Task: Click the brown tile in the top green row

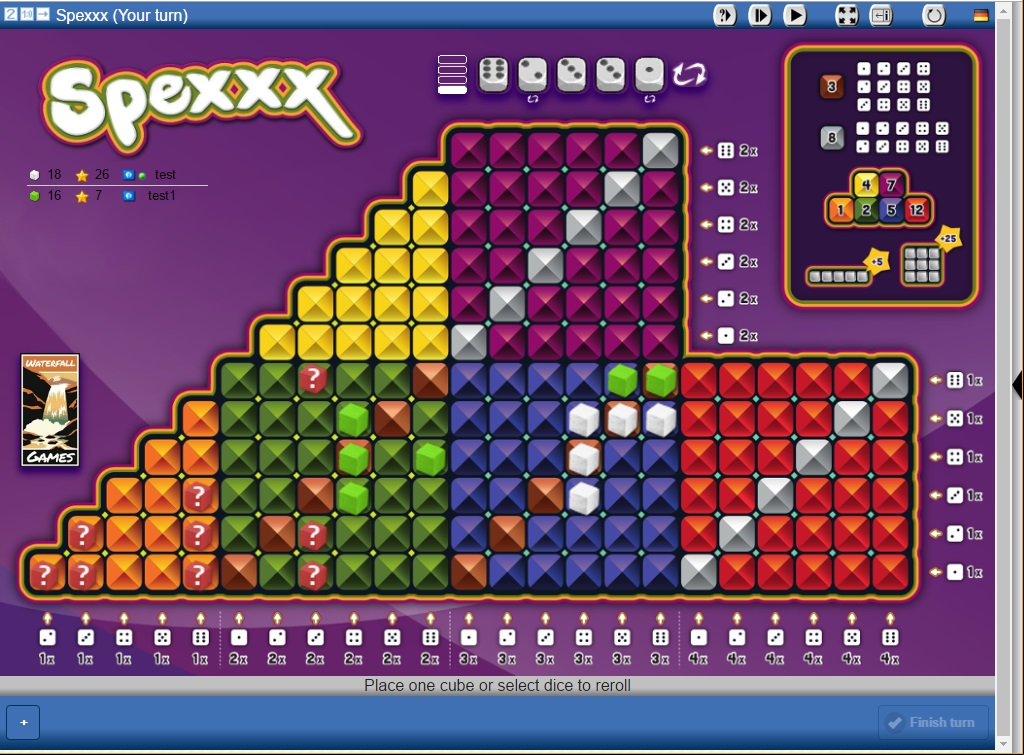Action: tap(430, 380)
